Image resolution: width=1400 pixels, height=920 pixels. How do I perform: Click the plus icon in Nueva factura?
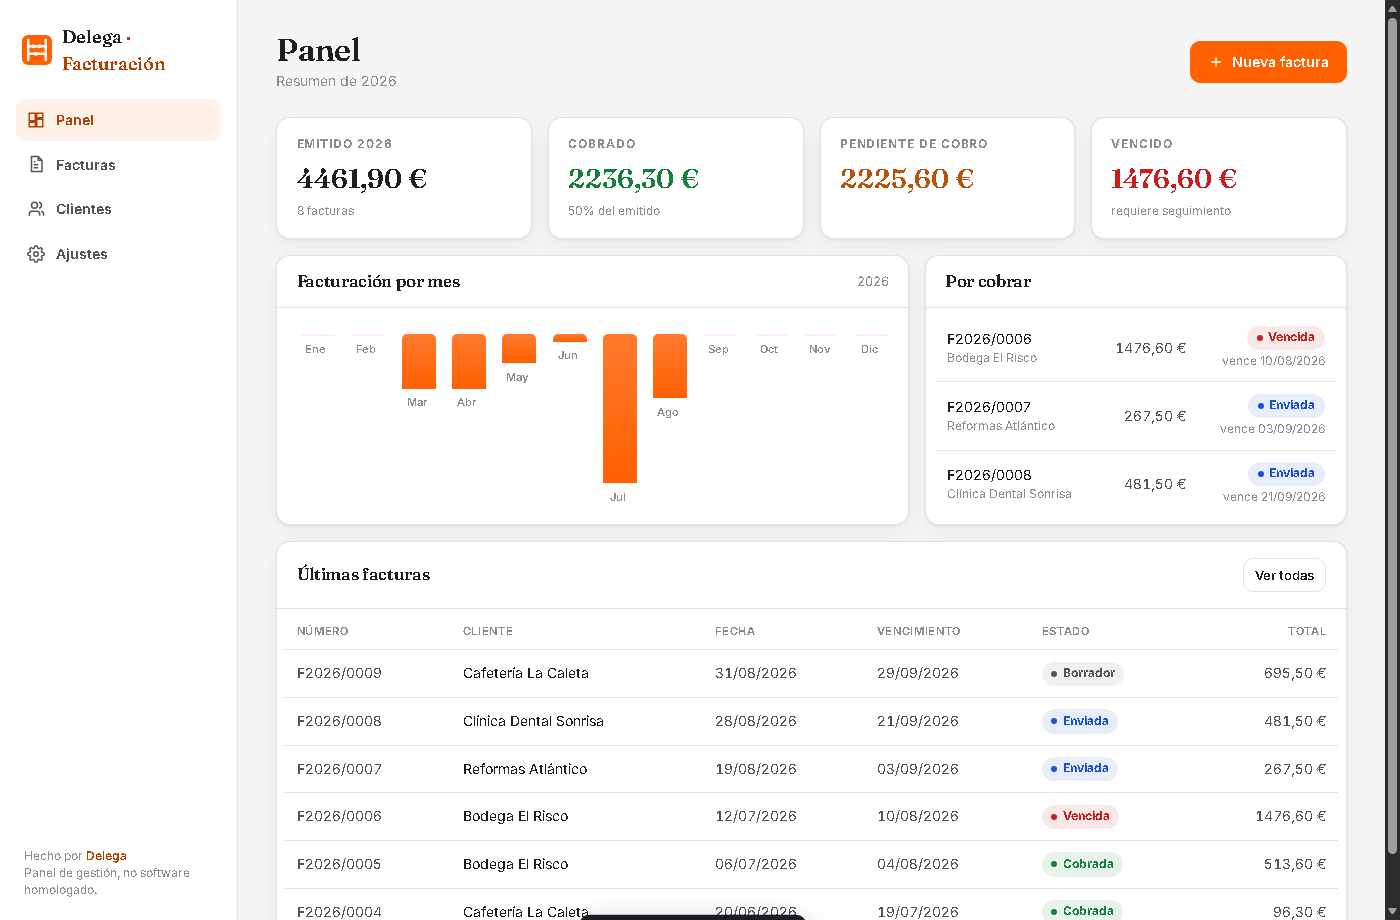pyautogui.click(x=1216, y=62)
